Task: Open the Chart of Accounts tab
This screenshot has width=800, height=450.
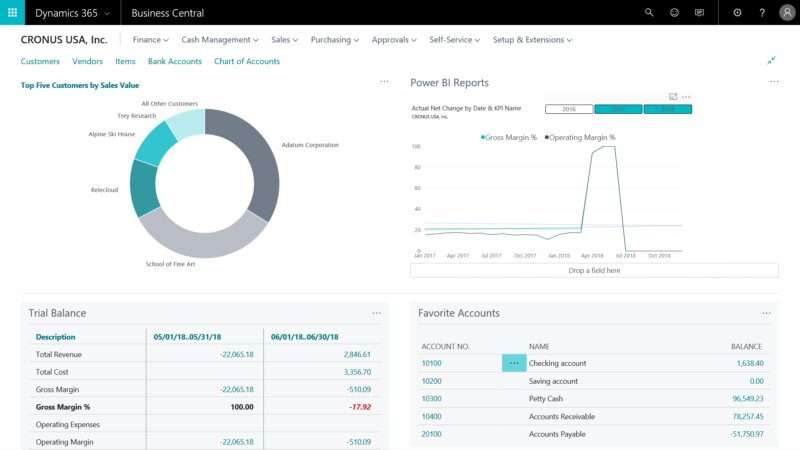Action: pyautogui.click(x=247, y=61)
